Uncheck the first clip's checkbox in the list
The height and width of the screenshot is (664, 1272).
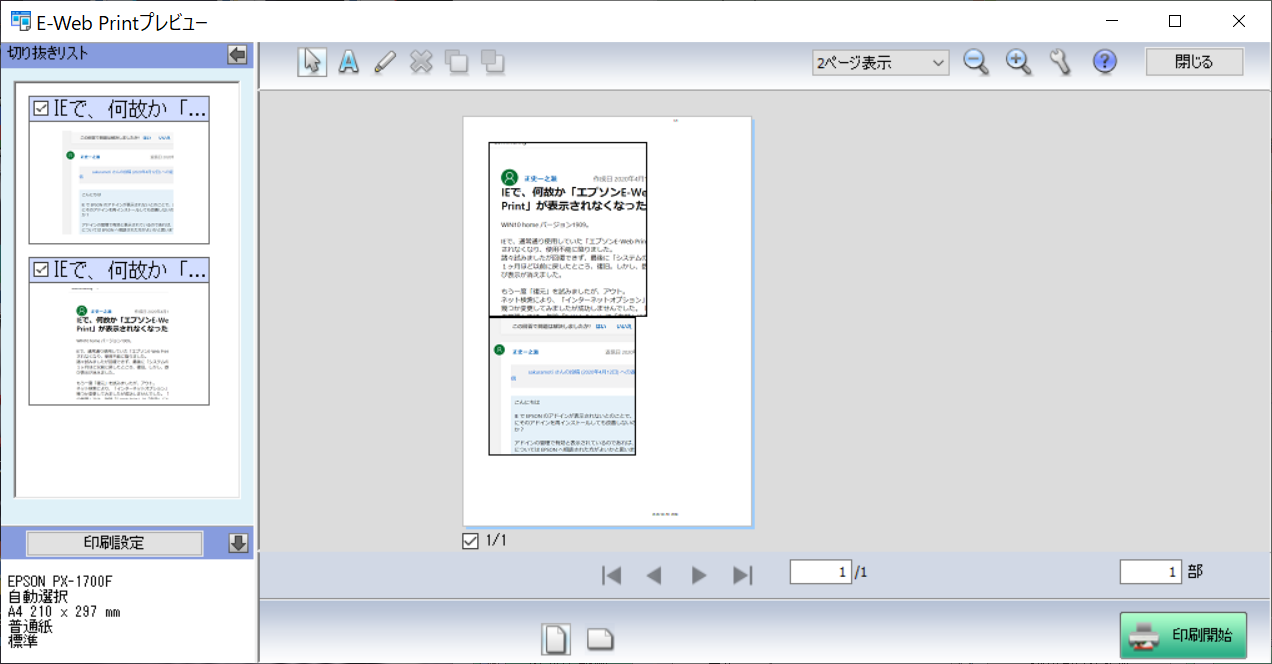click(x=41, y=109)
